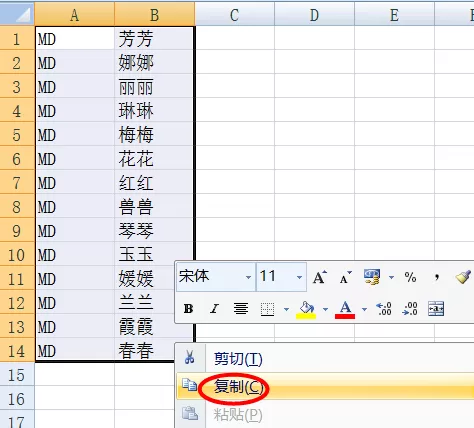Click the MD cell in row 14
The width and height of the screenshot is (474, 428).
(75, 350)
